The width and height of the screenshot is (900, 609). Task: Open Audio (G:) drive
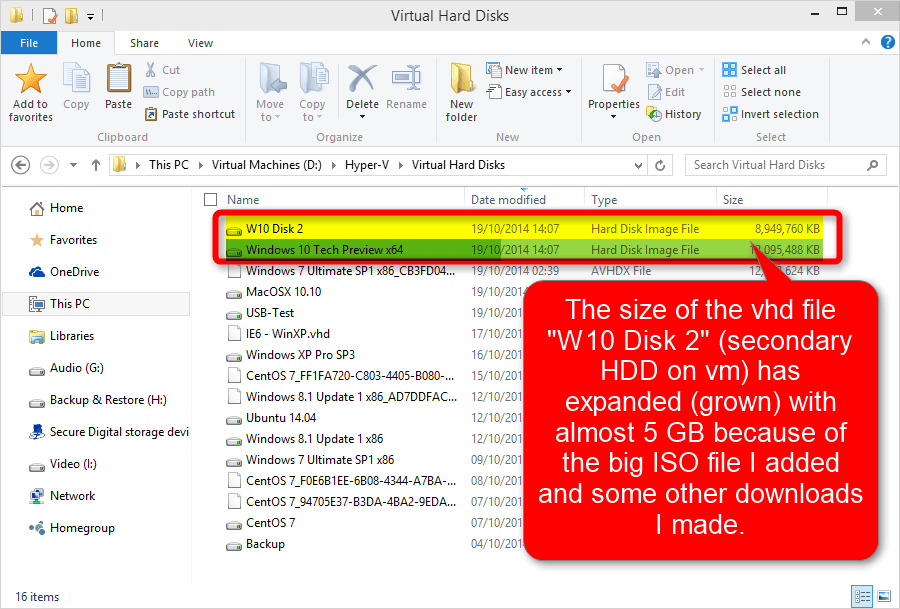point(67,368)
